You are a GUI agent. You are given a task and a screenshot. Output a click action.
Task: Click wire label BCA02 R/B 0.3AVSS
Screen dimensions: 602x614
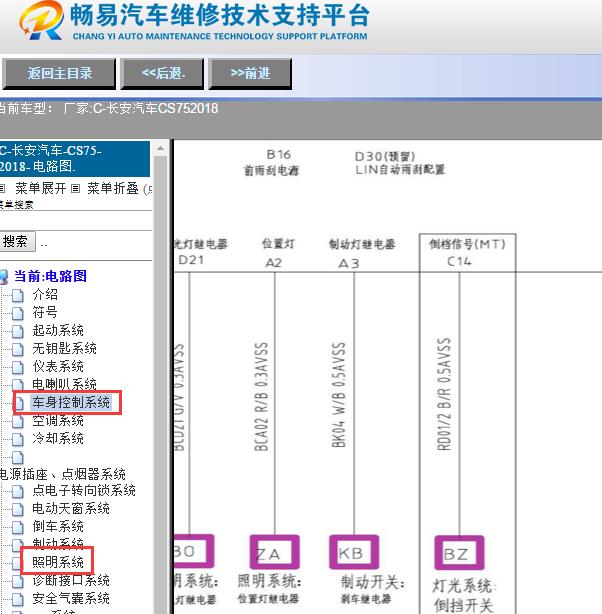[261, 397]
